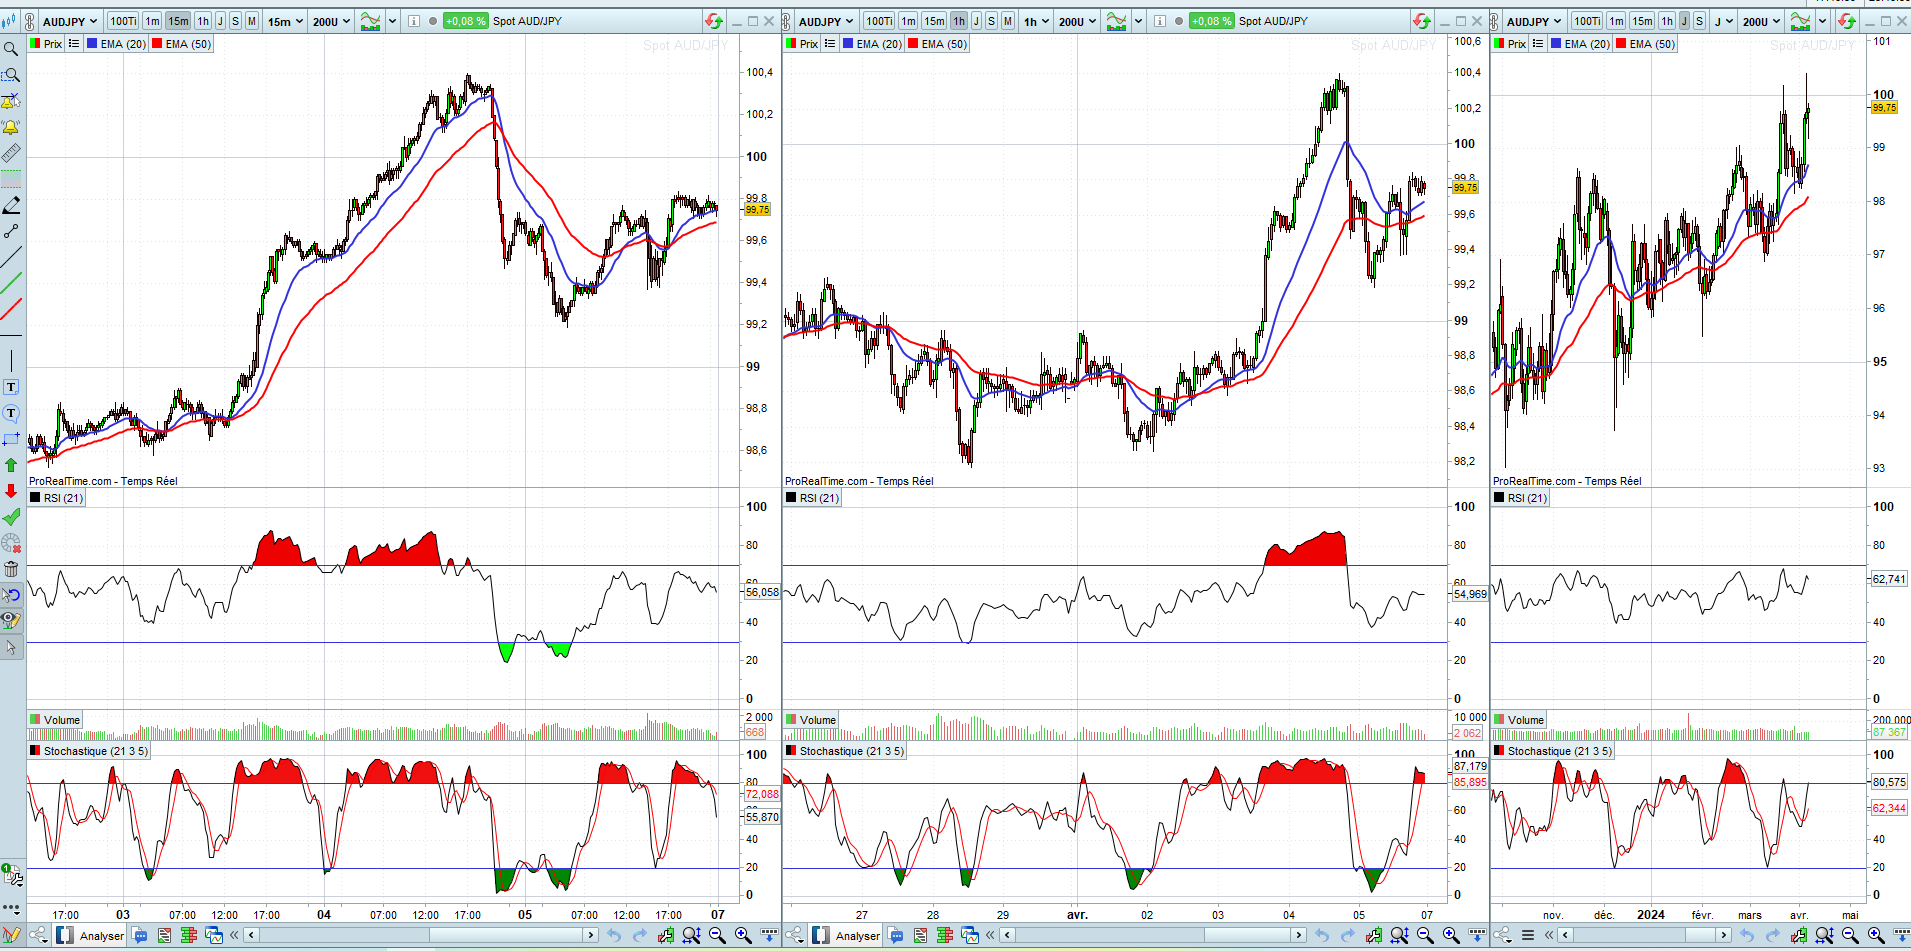Open EMA (50) indicator settings, middle chart
Viewport: 1911px width, 951px height.
(938, 44)
